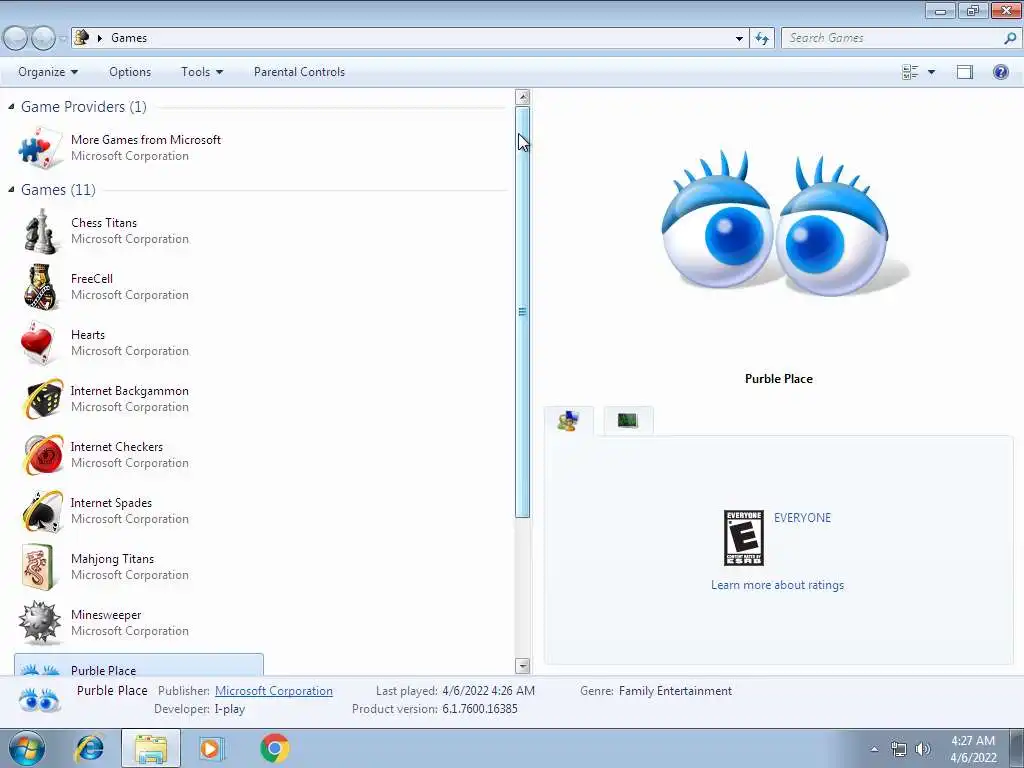This screenshot has height=768, width=1024.
Task: Open More Games from Microsoft puzzle icon
Action: pyautogui.click(x=40, y=148)
